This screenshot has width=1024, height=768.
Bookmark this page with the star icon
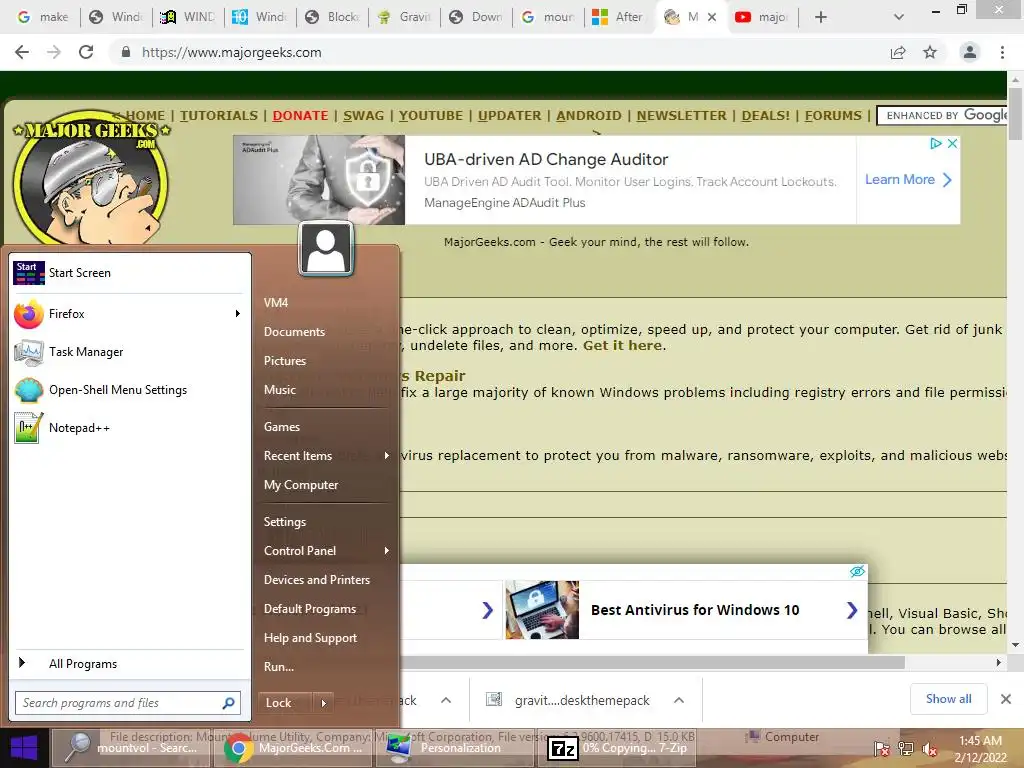point(930,52)
